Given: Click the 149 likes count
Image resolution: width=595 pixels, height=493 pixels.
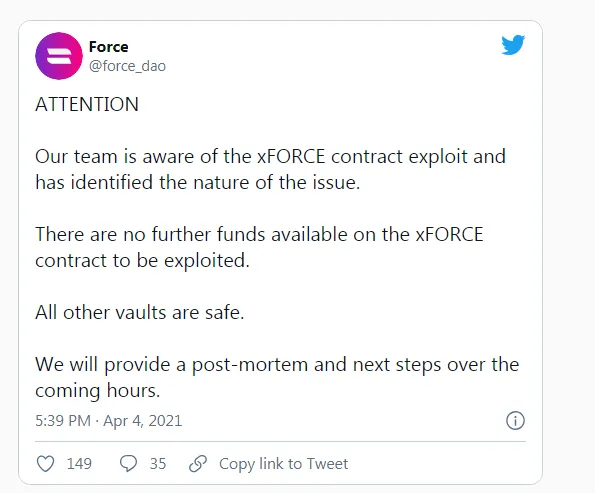Looking at the screenshot, I should pos(79,463).
